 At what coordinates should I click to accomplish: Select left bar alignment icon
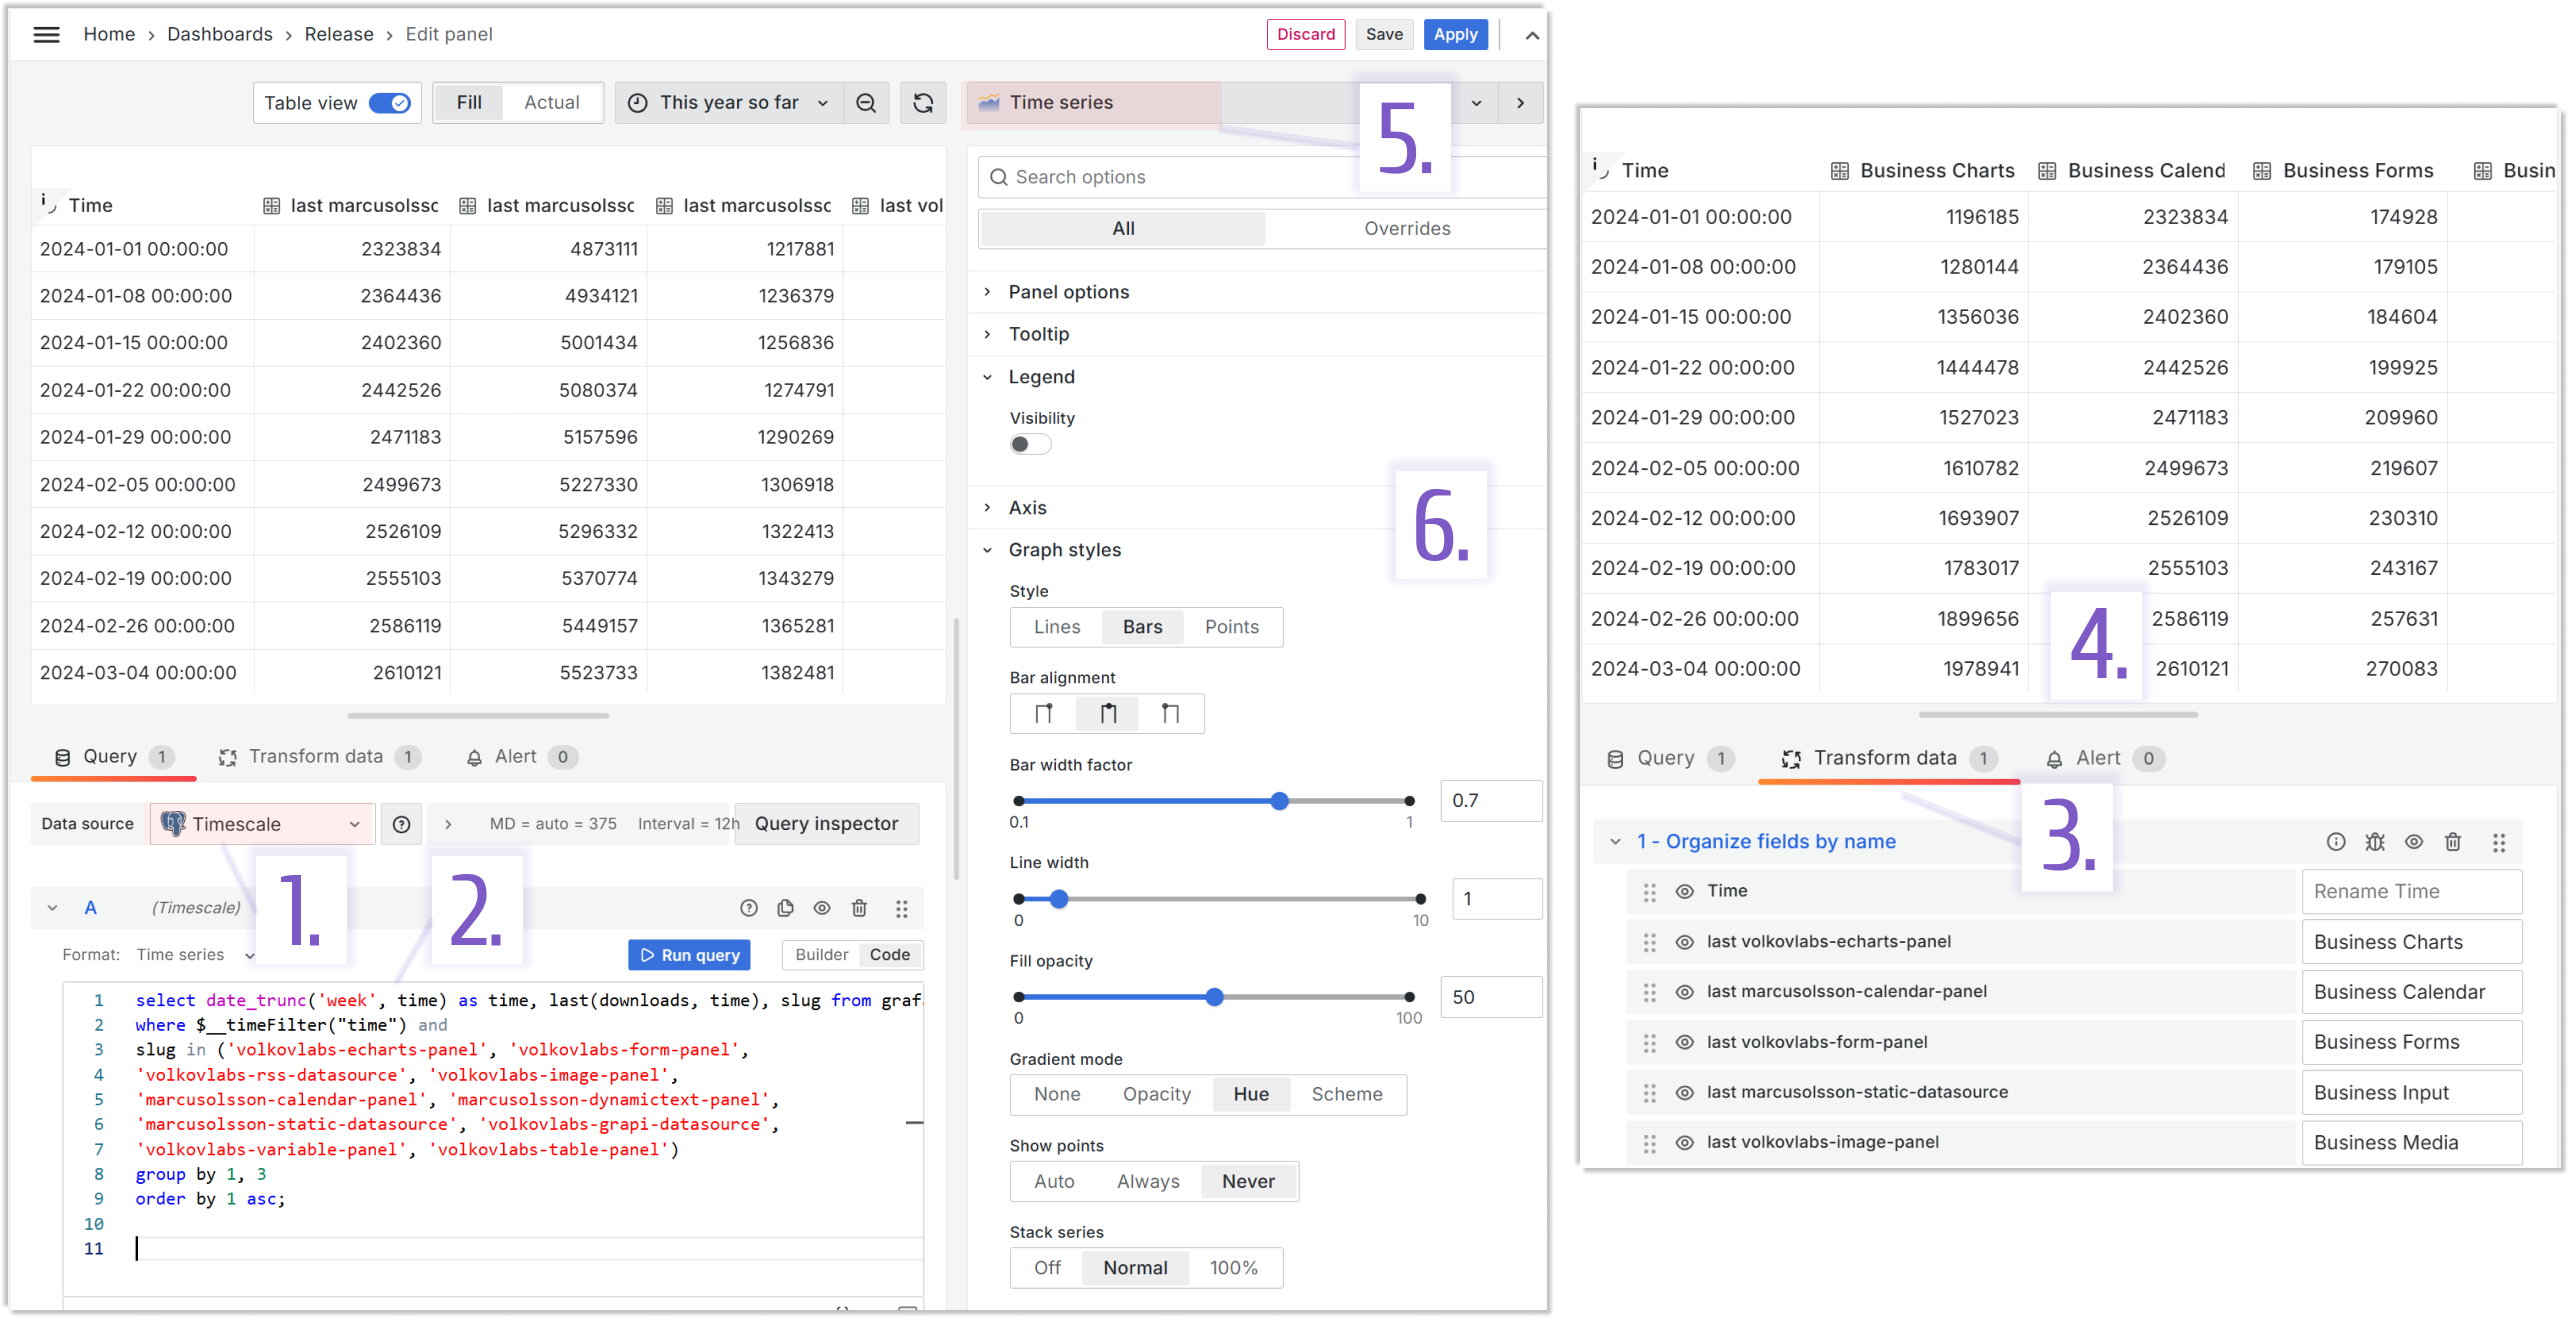[x=1043, y=715]
